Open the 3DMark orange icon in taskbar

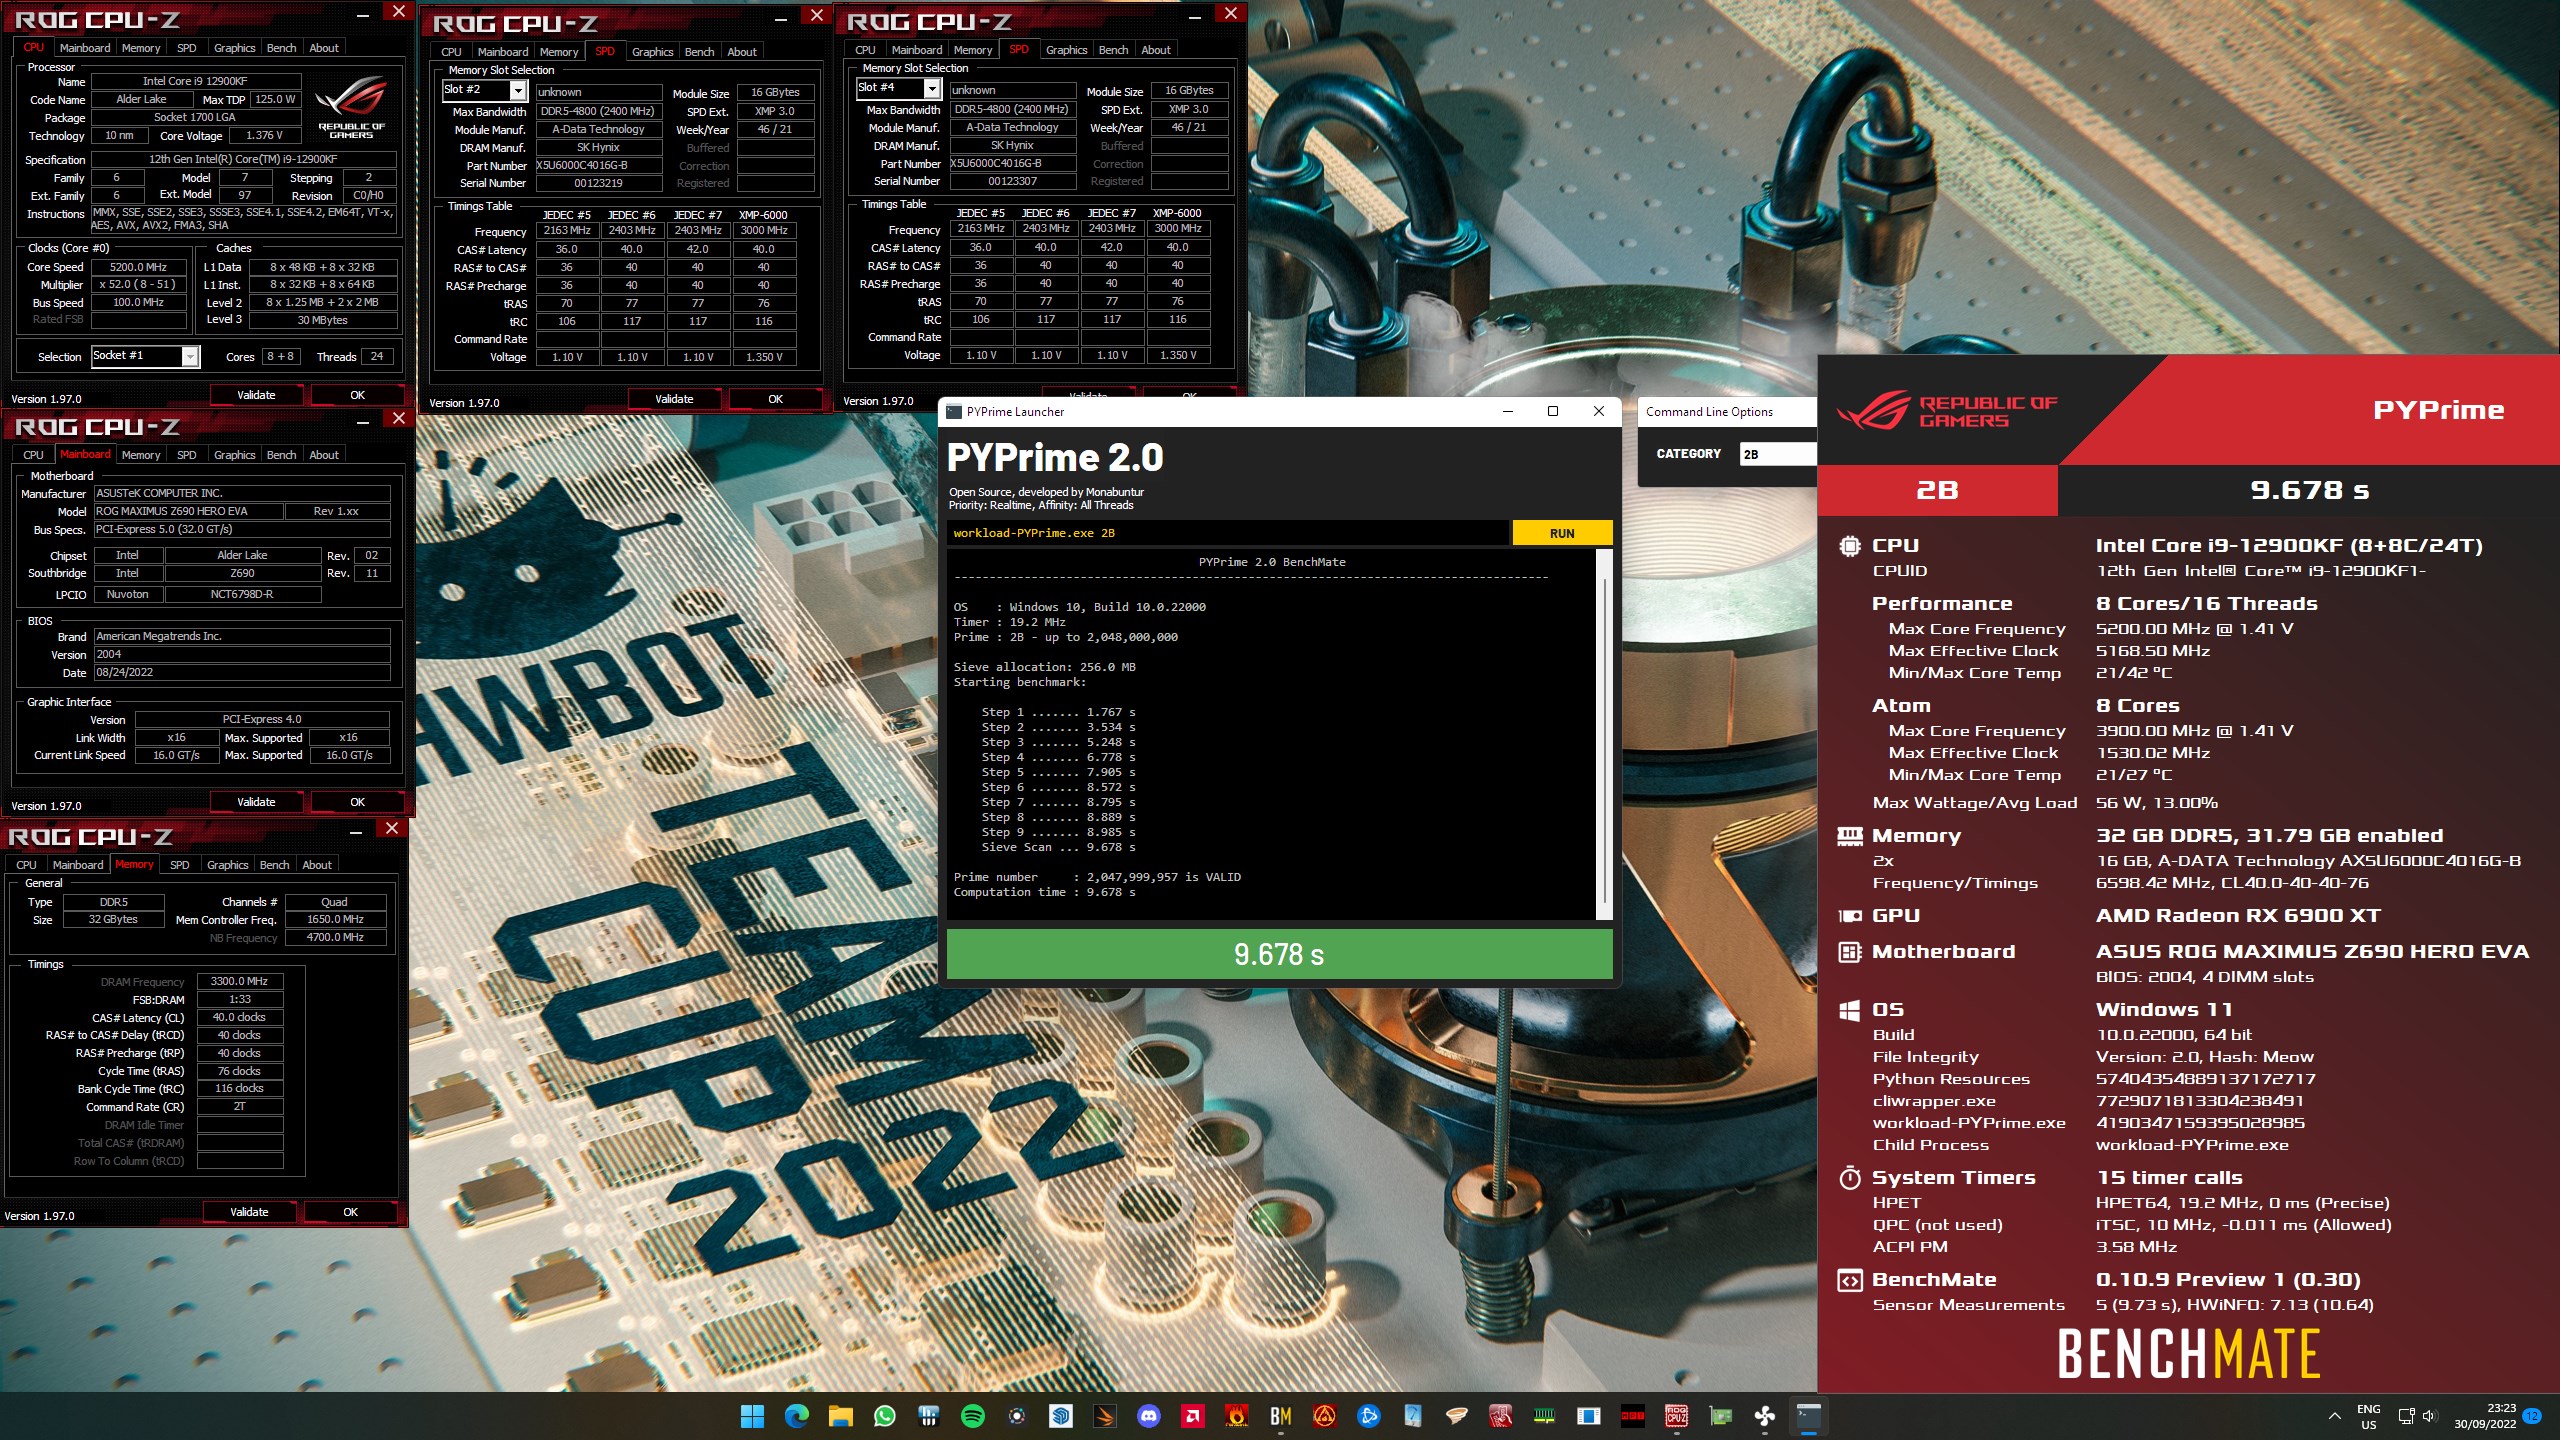click(1104, 1416)
